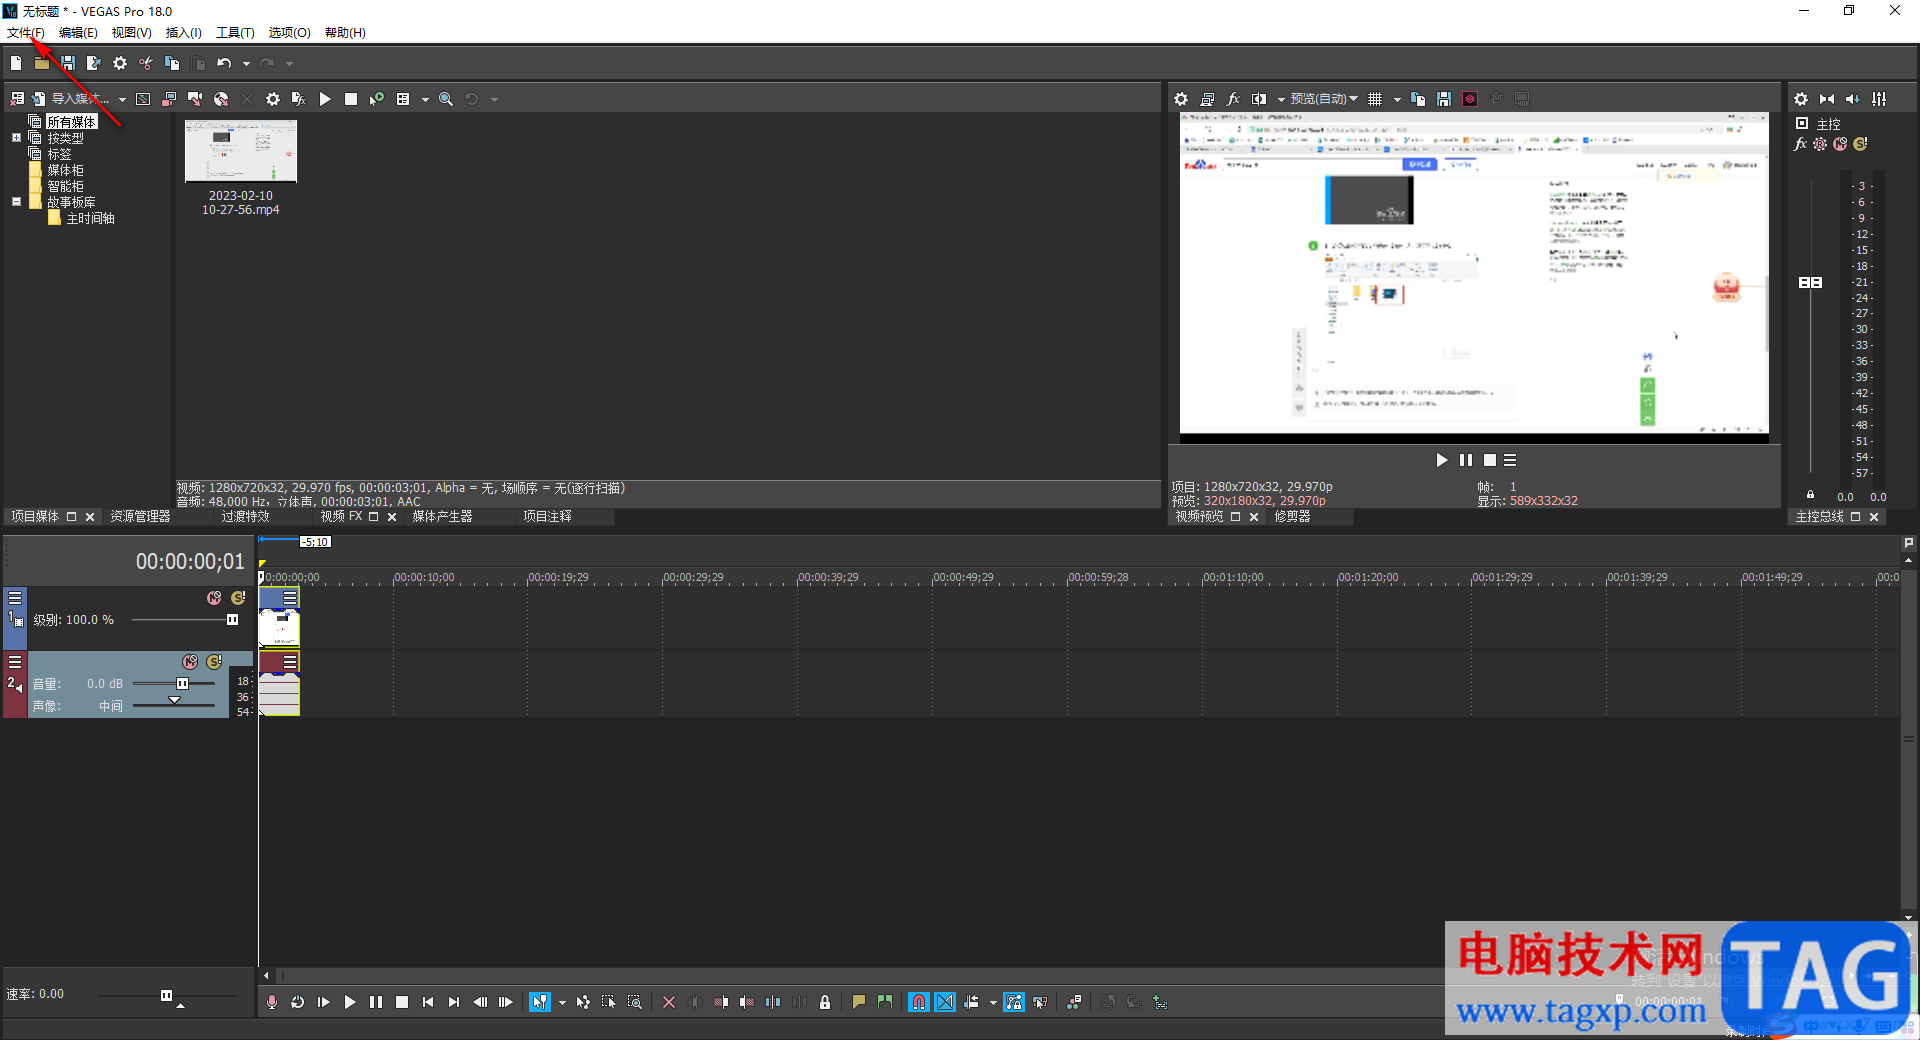Toggle downmix output on the master bus
The height and width of the screenshot is (1040, 1920).
click(x=1827, y=99)
